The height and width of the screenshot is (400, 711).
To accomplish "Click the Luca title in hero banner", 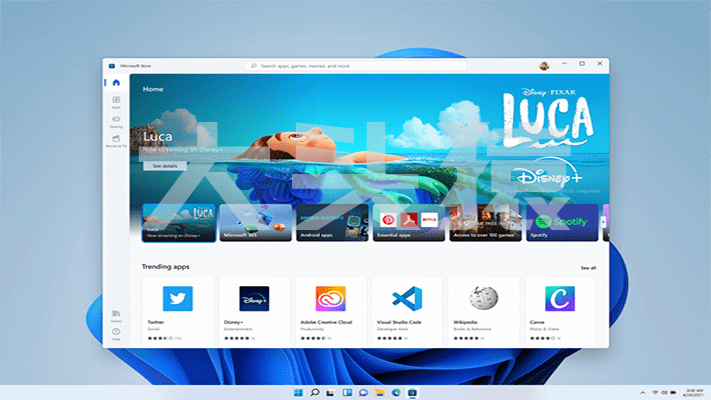I will click(157, 137).
